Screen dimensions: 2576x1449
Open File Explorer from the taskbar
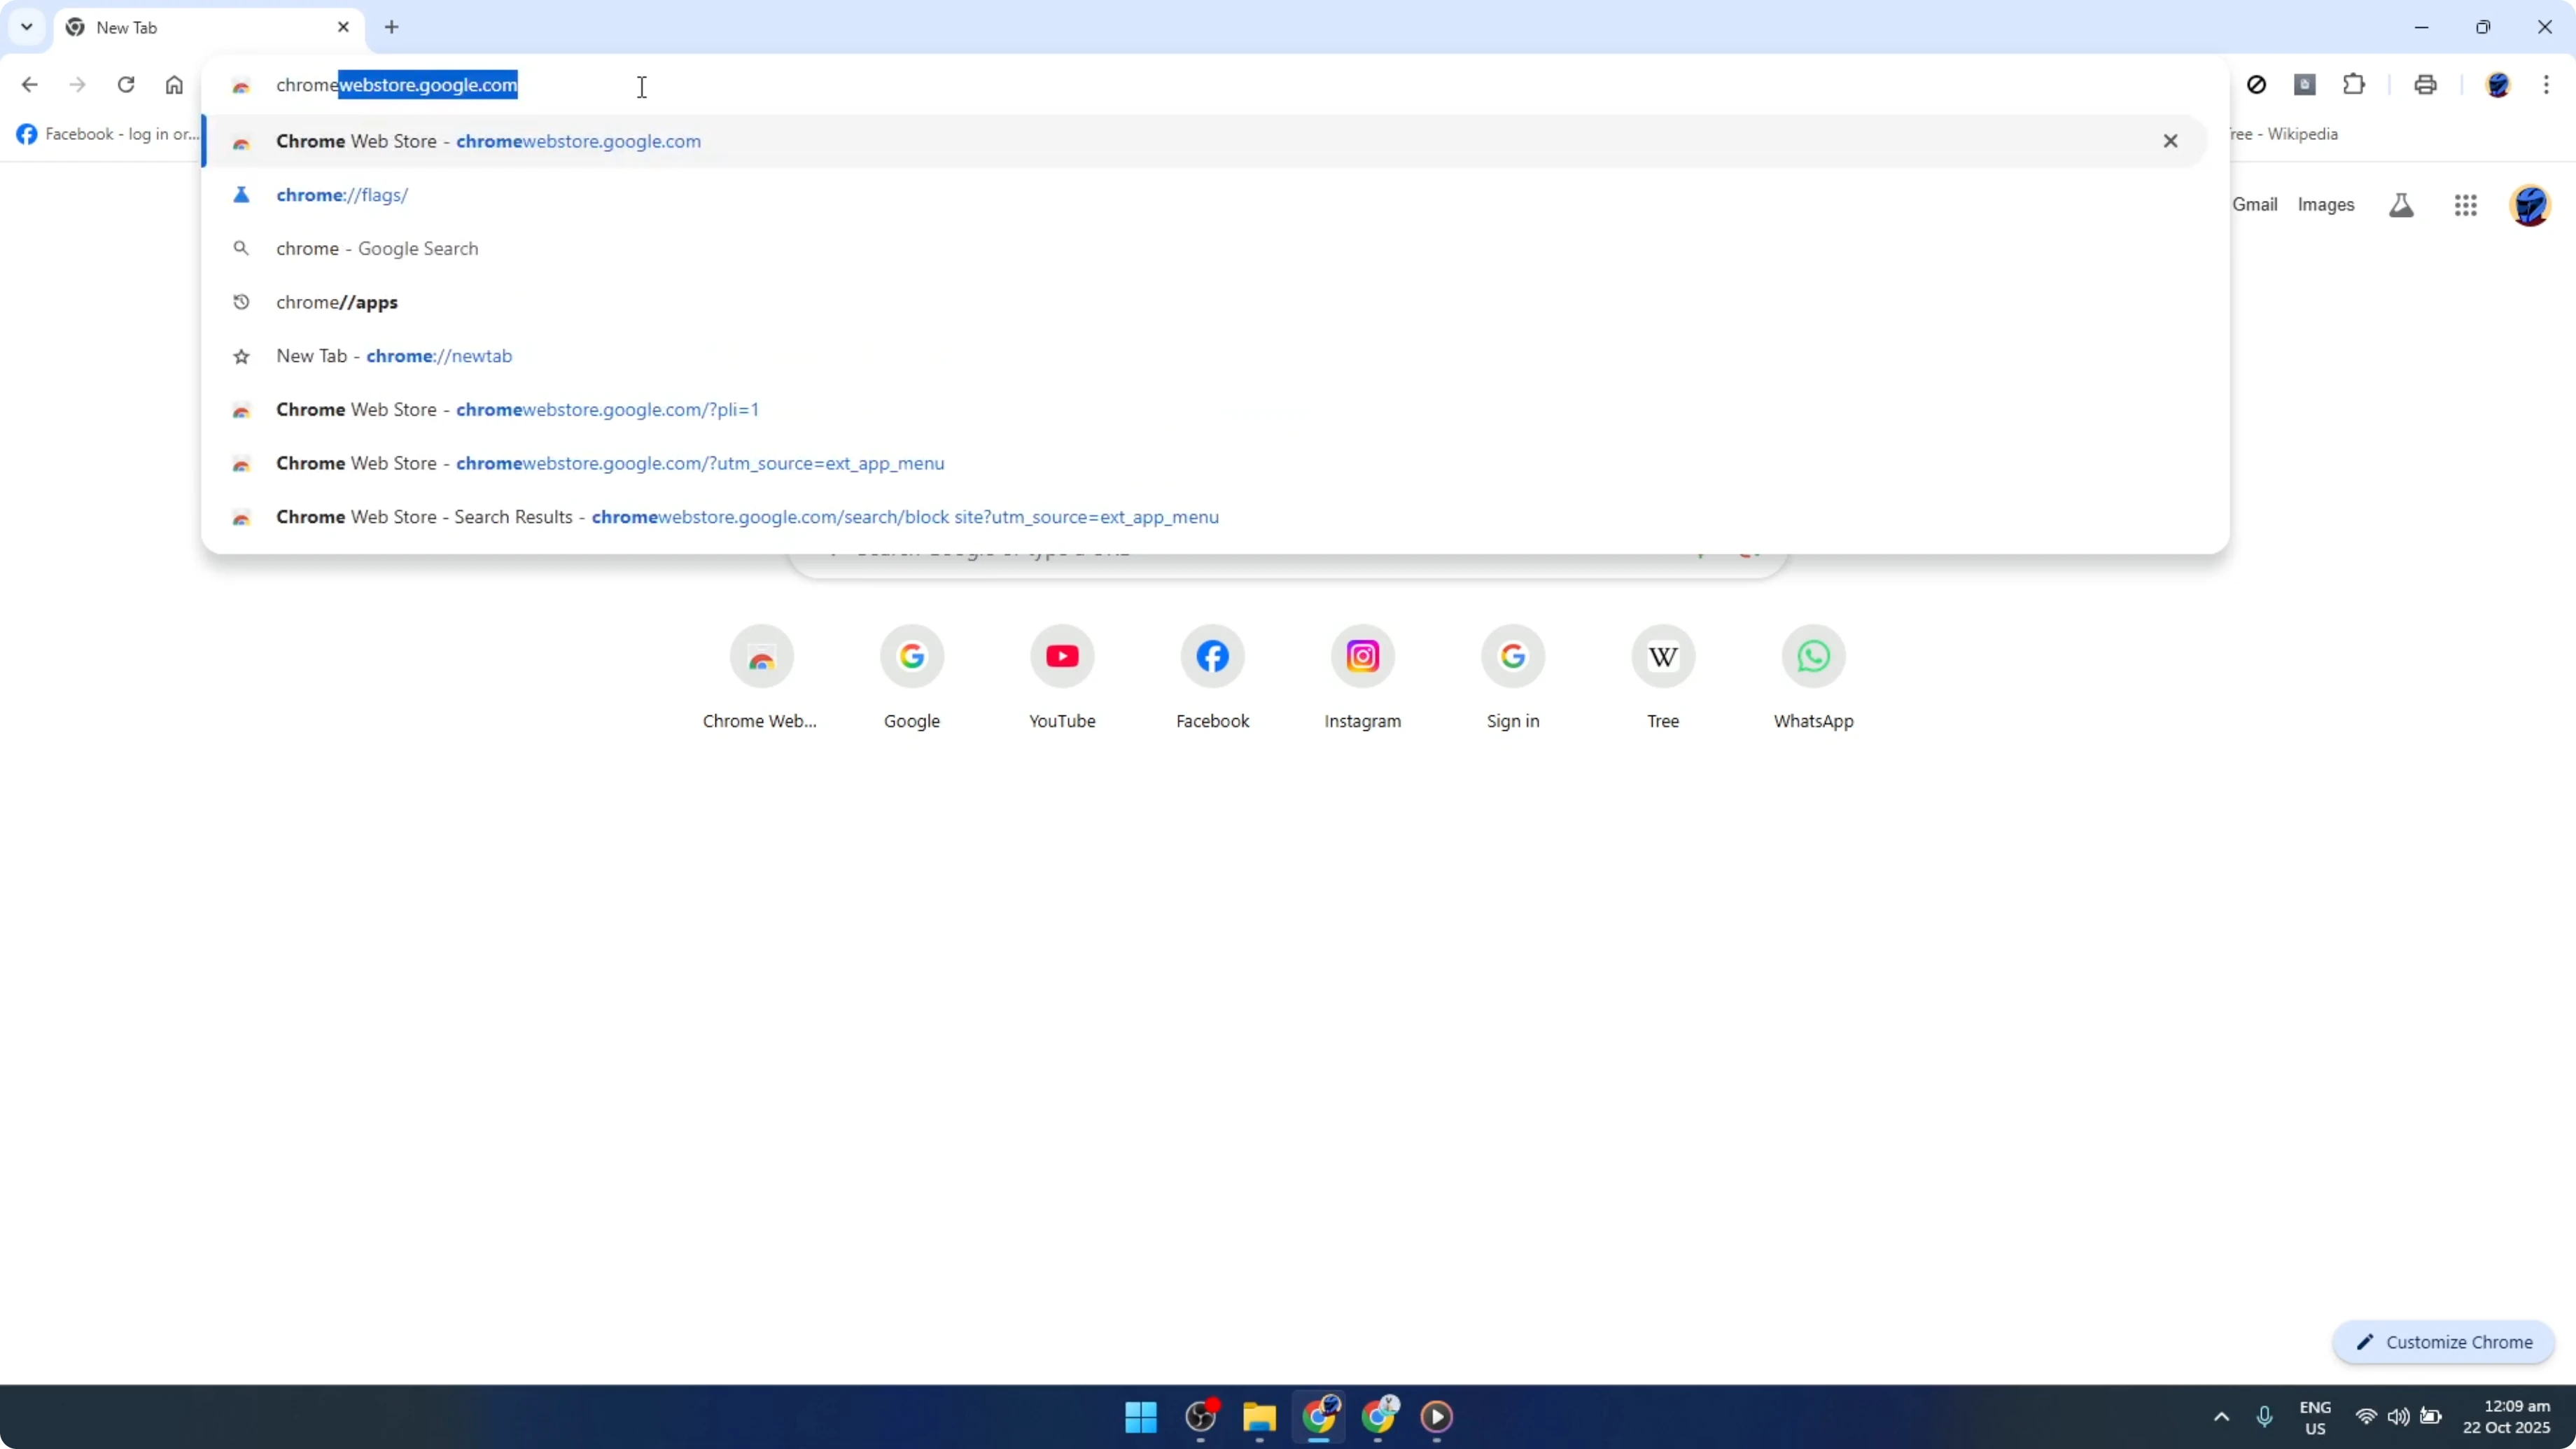click(1259, 1417)
